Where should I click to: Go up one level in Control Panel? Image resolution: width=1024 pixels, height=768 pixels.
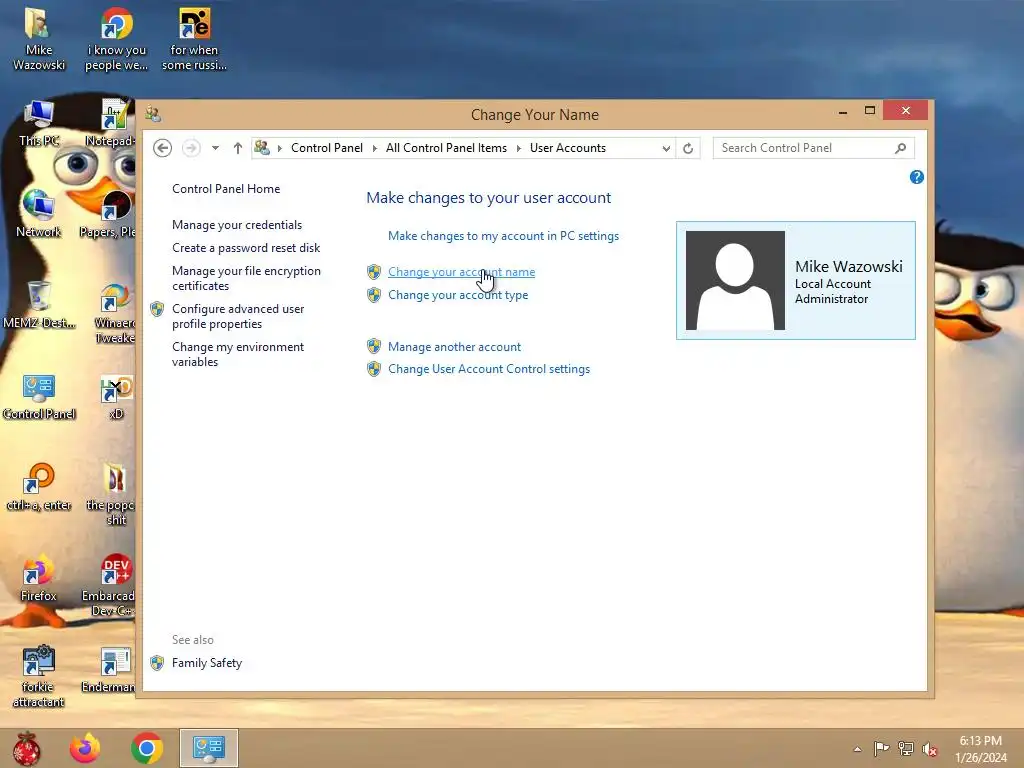pos(238,148)
